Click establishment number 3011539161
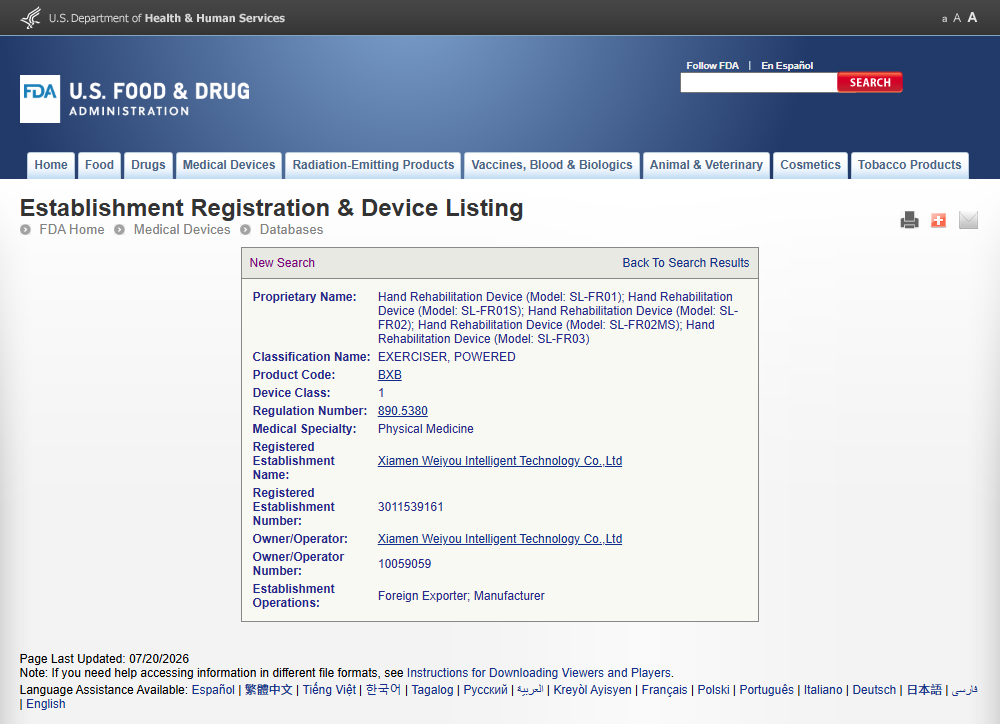Screen dimensions: 1000x724 [x=411, y=506]
